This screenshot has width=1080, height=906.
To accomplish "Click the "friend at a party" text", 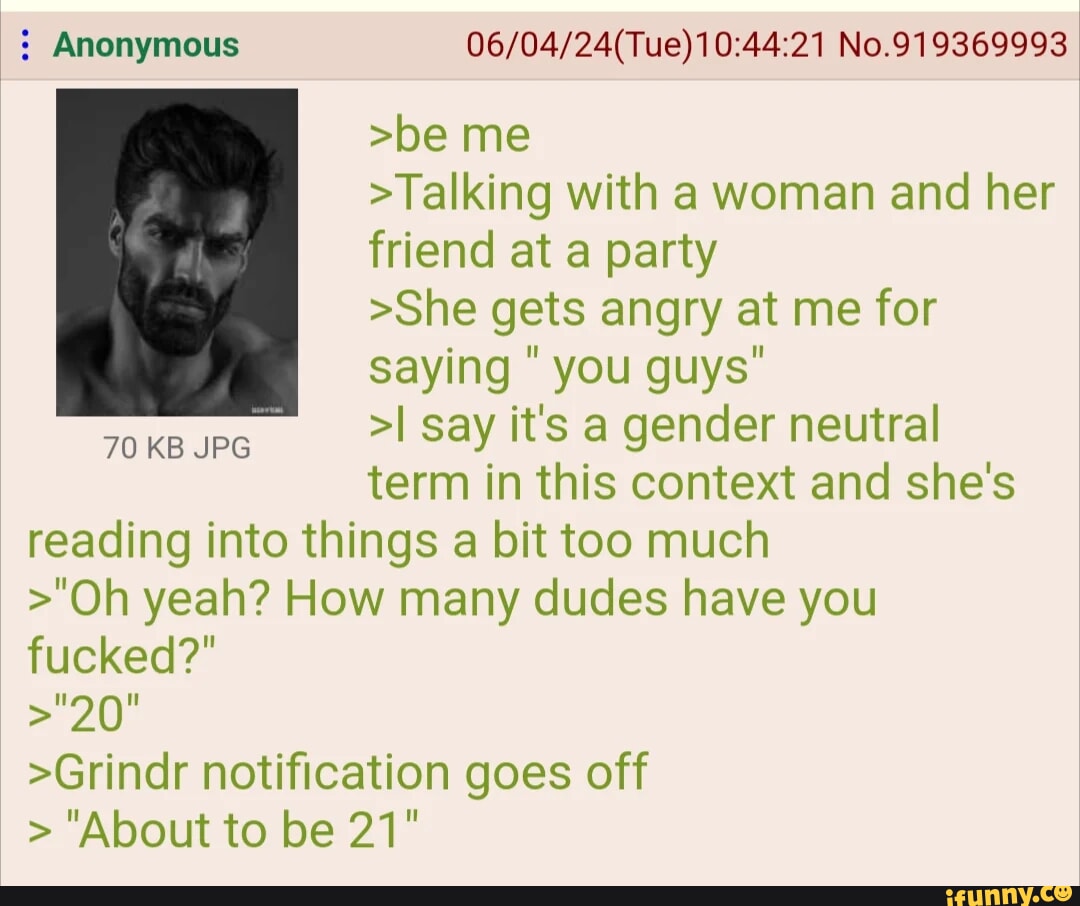I will click(x=543, y=251).
